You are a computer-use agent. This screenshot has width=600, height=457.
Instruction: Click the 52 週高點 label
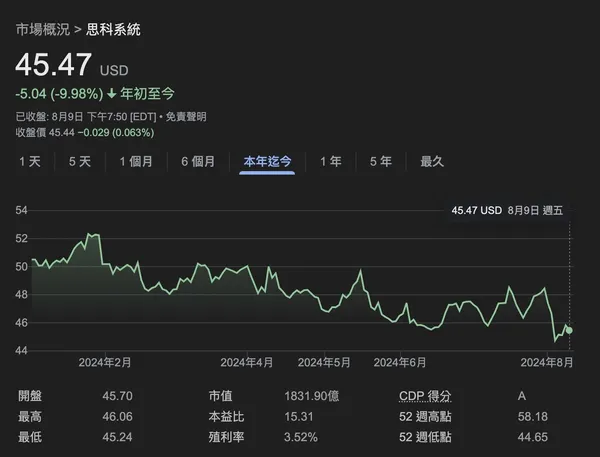point(425,416)
